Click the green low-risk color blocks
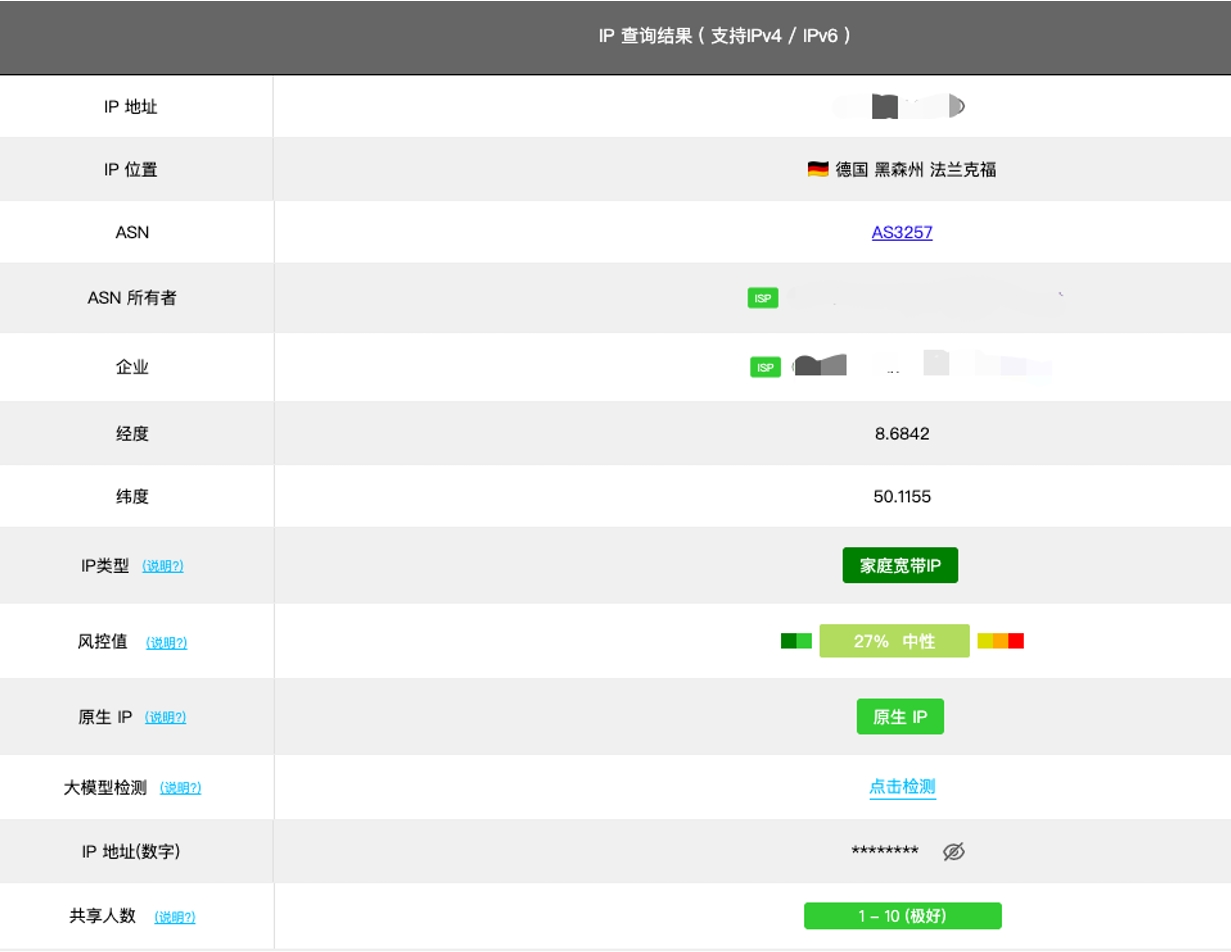 point(796,641)
